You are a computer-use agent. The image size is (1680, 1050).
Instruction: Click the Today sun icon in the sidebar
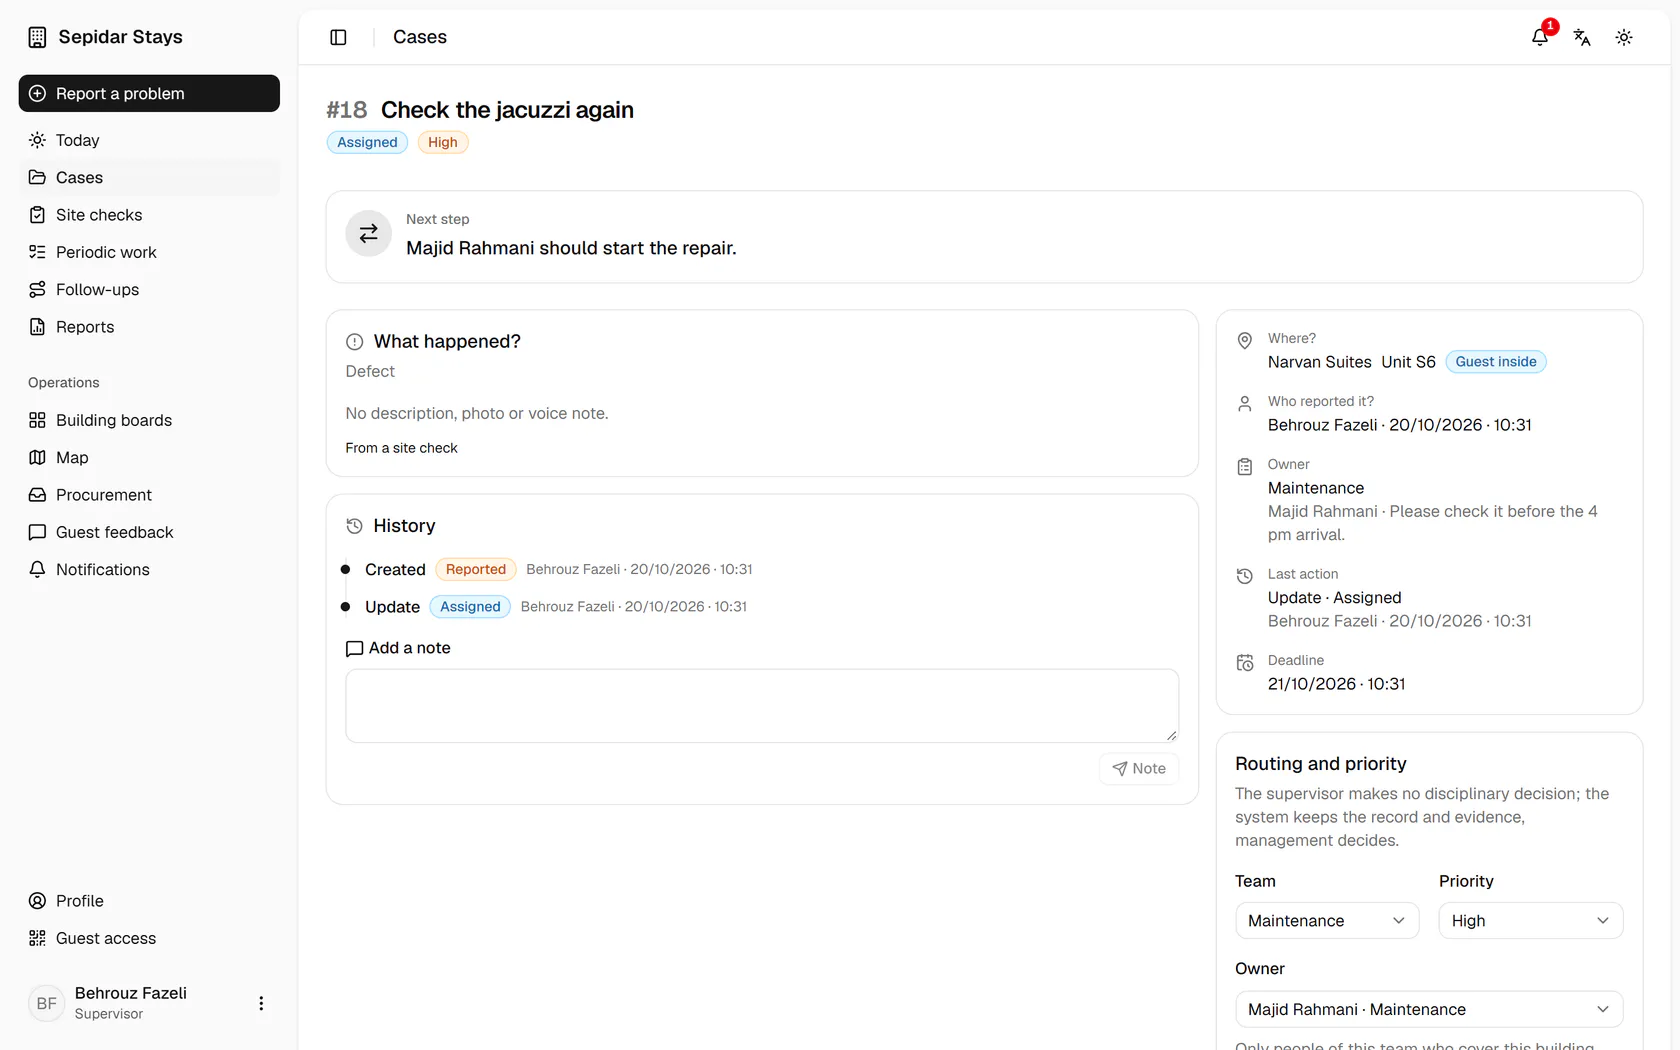tap(37, 140)
